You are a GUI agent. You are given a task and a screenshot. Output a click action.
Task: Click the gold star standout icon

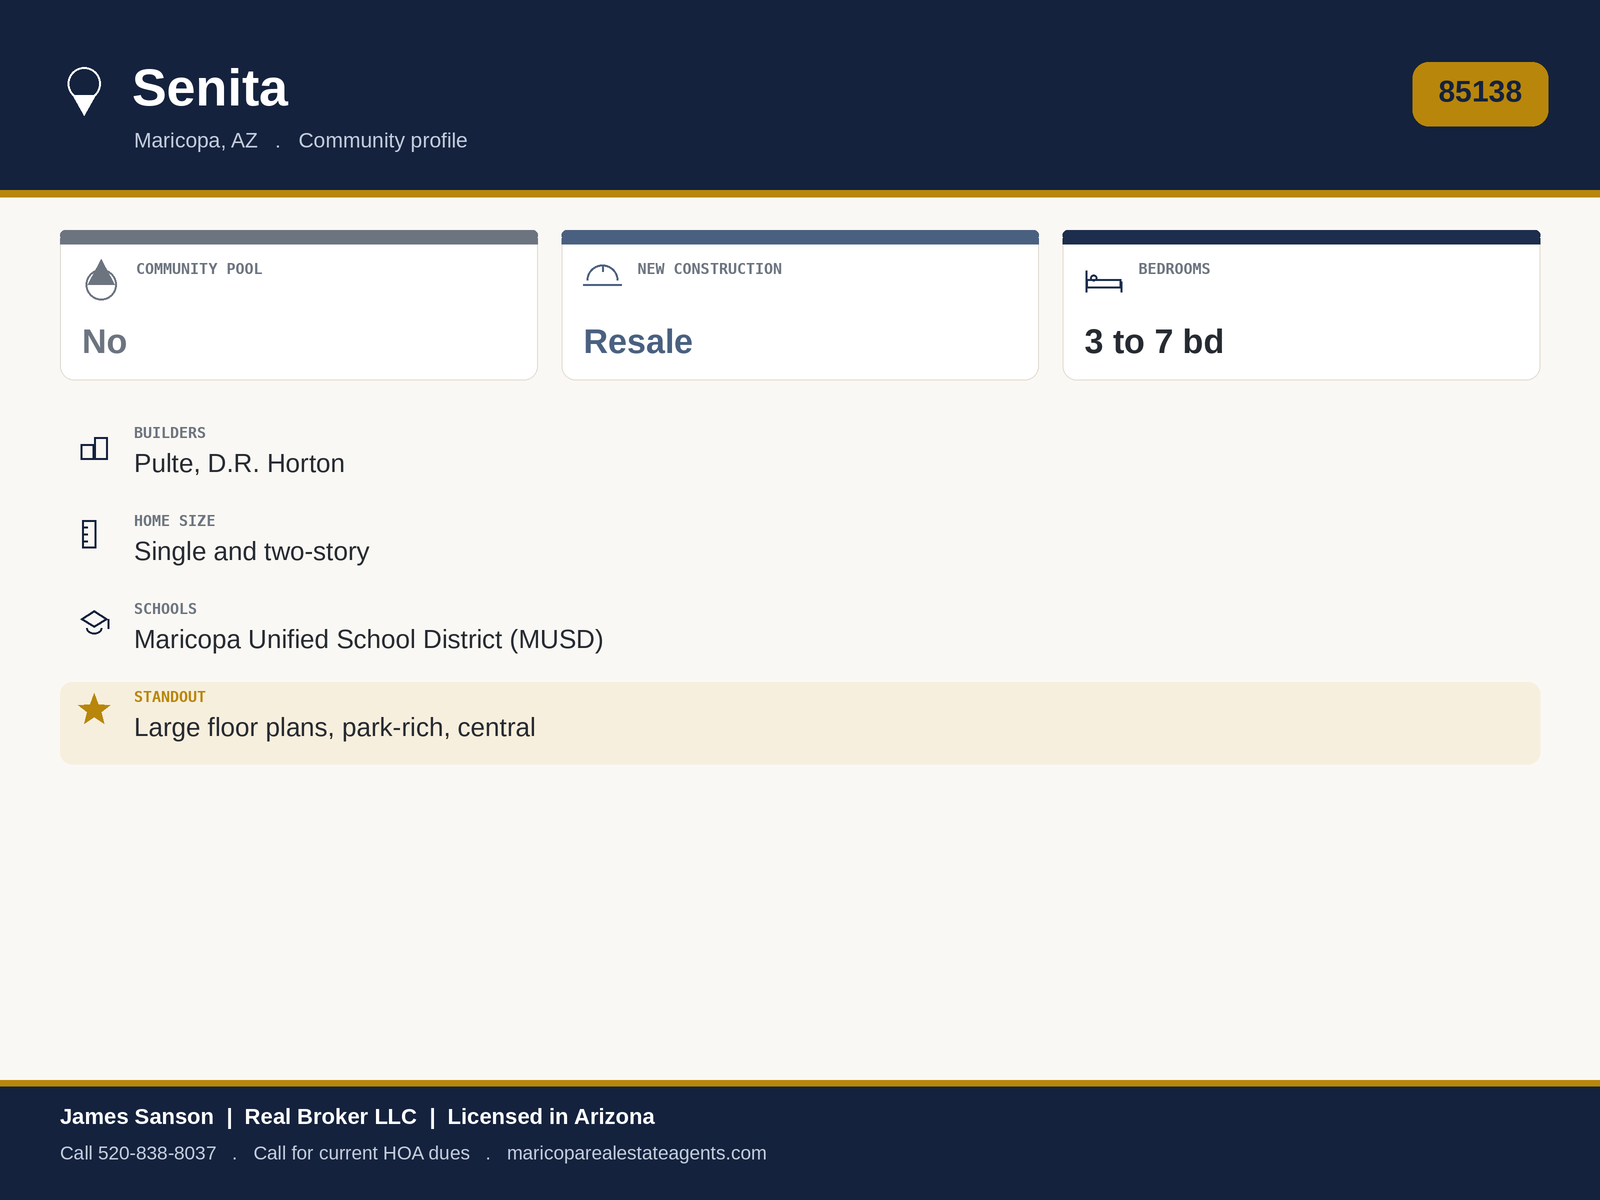(x=94, y=709)
